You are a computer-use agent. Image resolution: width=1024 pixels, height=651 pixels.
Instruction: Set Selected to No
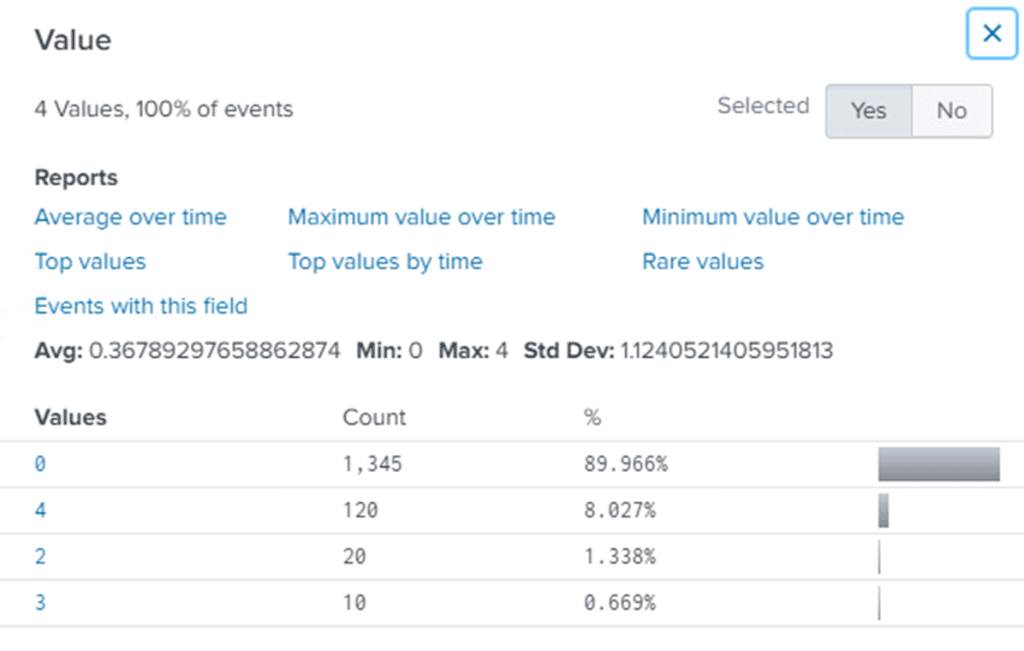coord(951,111)
